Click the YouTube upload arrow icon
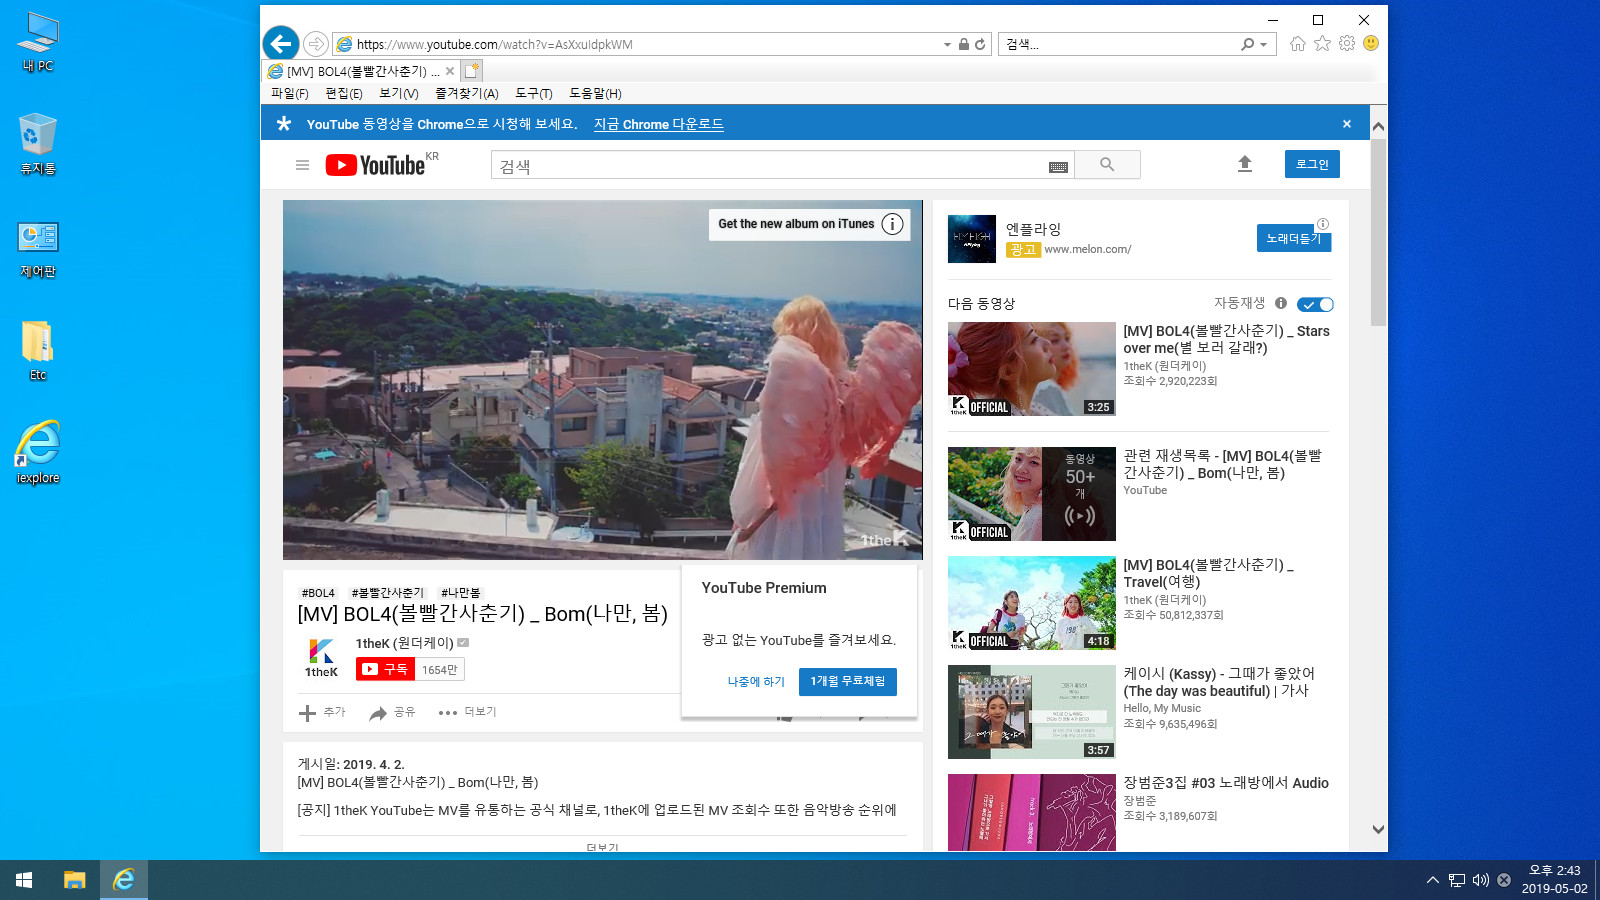1600x900 pixels. click(1245, 164)
